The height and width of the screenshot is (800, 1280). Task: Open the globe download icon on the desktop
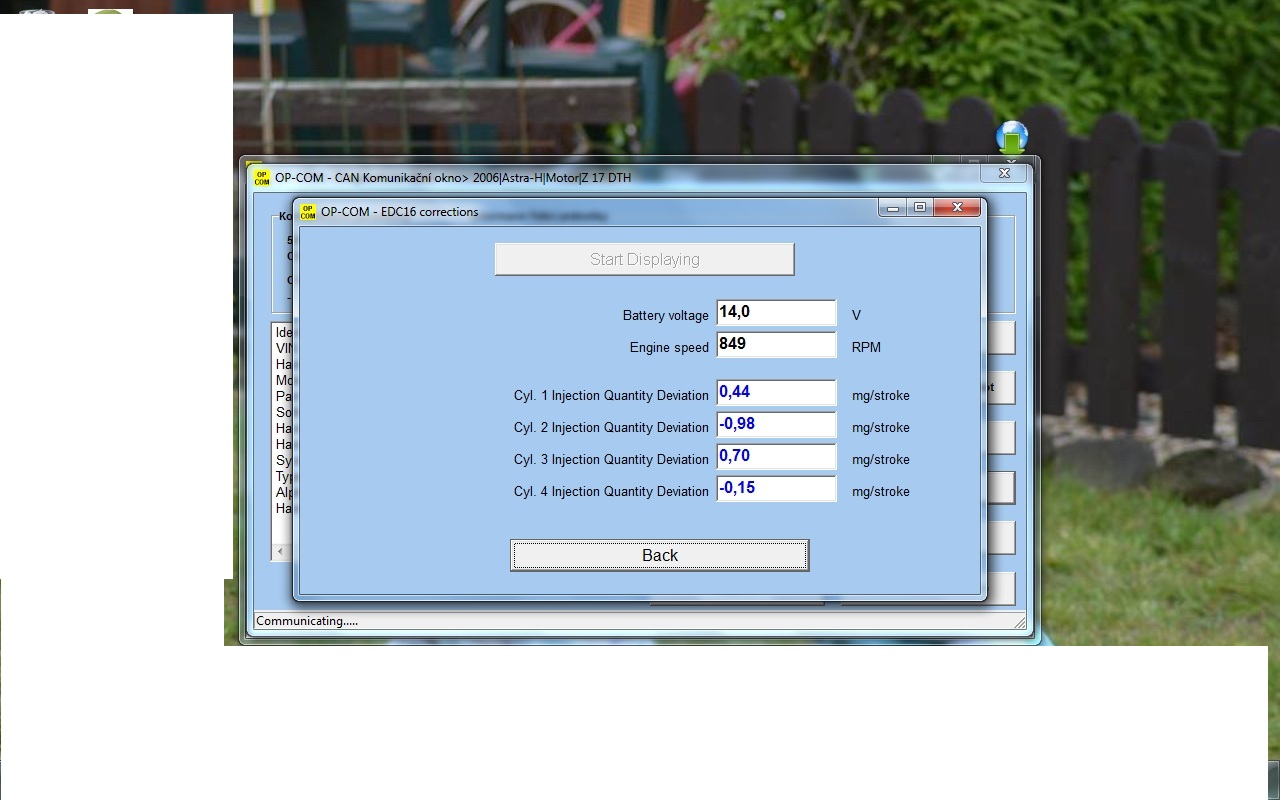point(1012,138)
